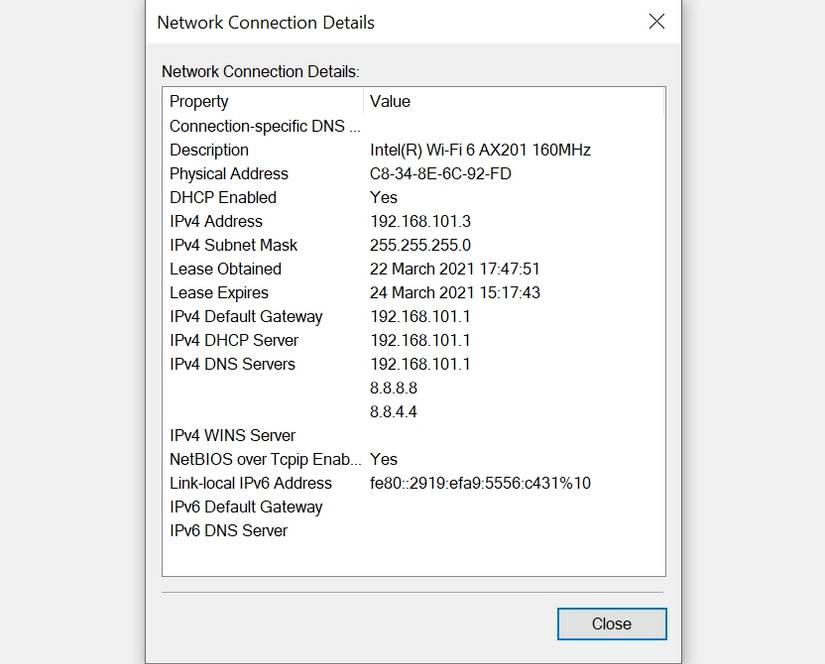This screenshot has height=664, width=825.
Task: Click the 22 March 2021 17:47:51 value
Action: 455,269
